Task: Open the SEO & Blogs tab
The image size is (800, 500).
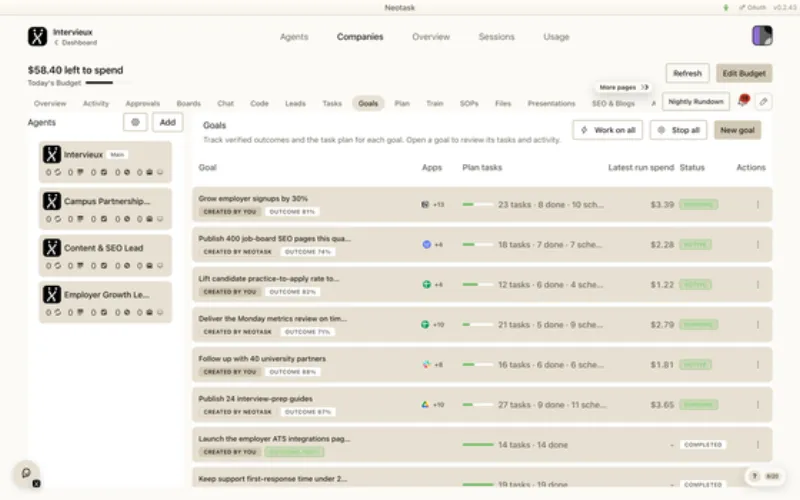Action: pyautogui.click(x=613, y=104)
